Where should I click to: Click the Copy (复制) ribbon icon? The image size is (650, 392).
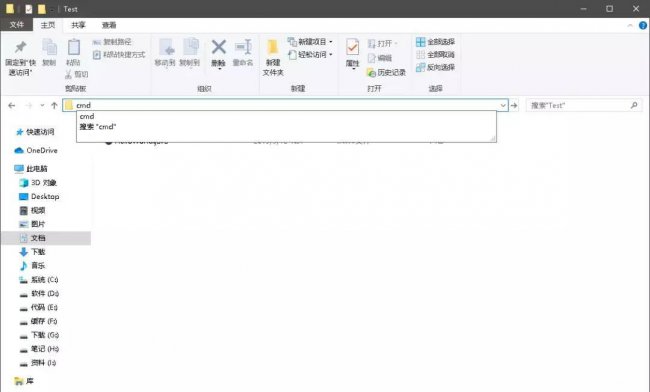[49, 48]
